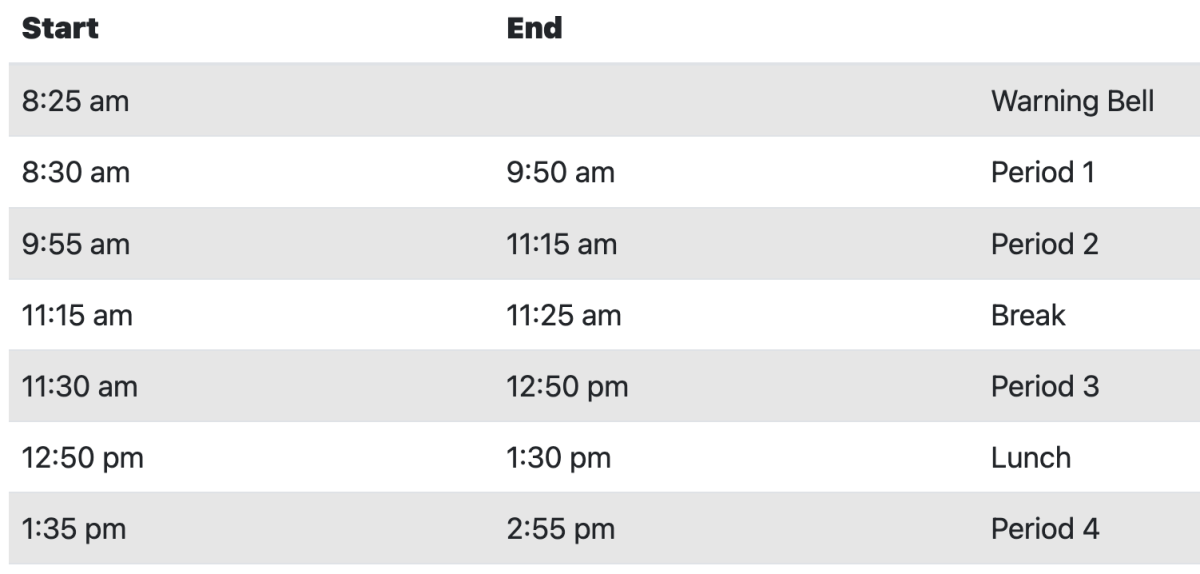1200x574 pixels.
Task: Select the 11:25 am end time
Action: click(563, 316)
